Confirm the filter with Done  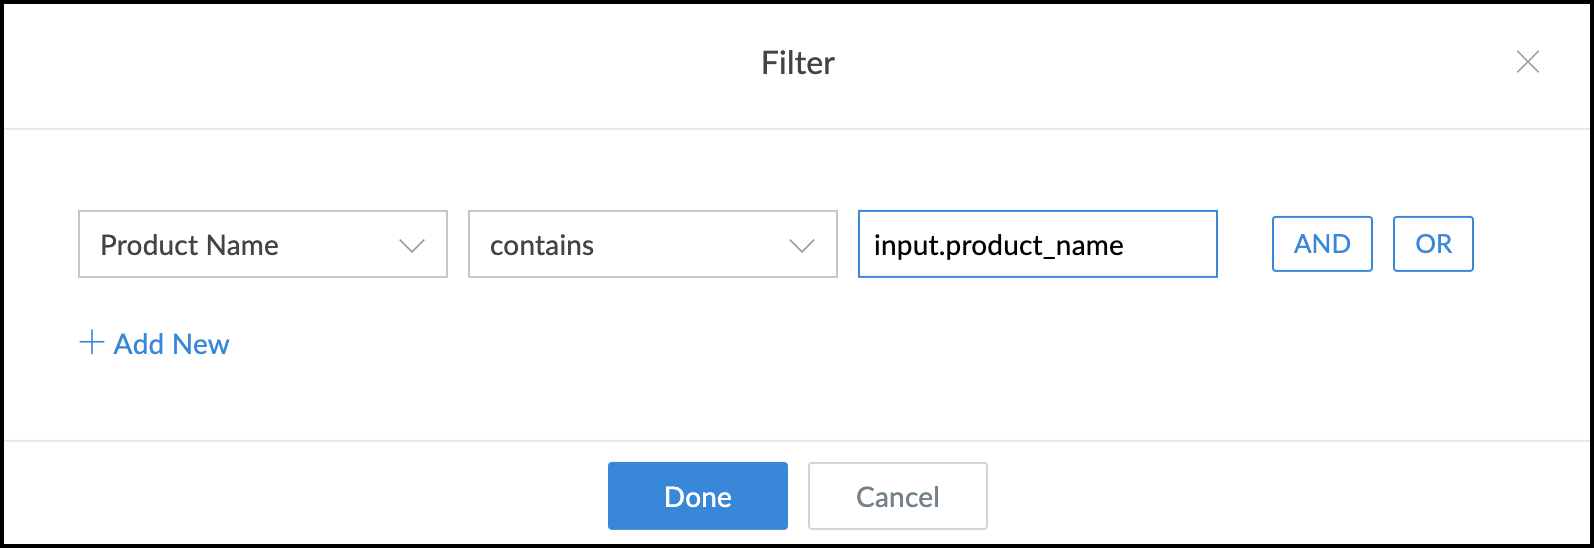click(697, 496)
